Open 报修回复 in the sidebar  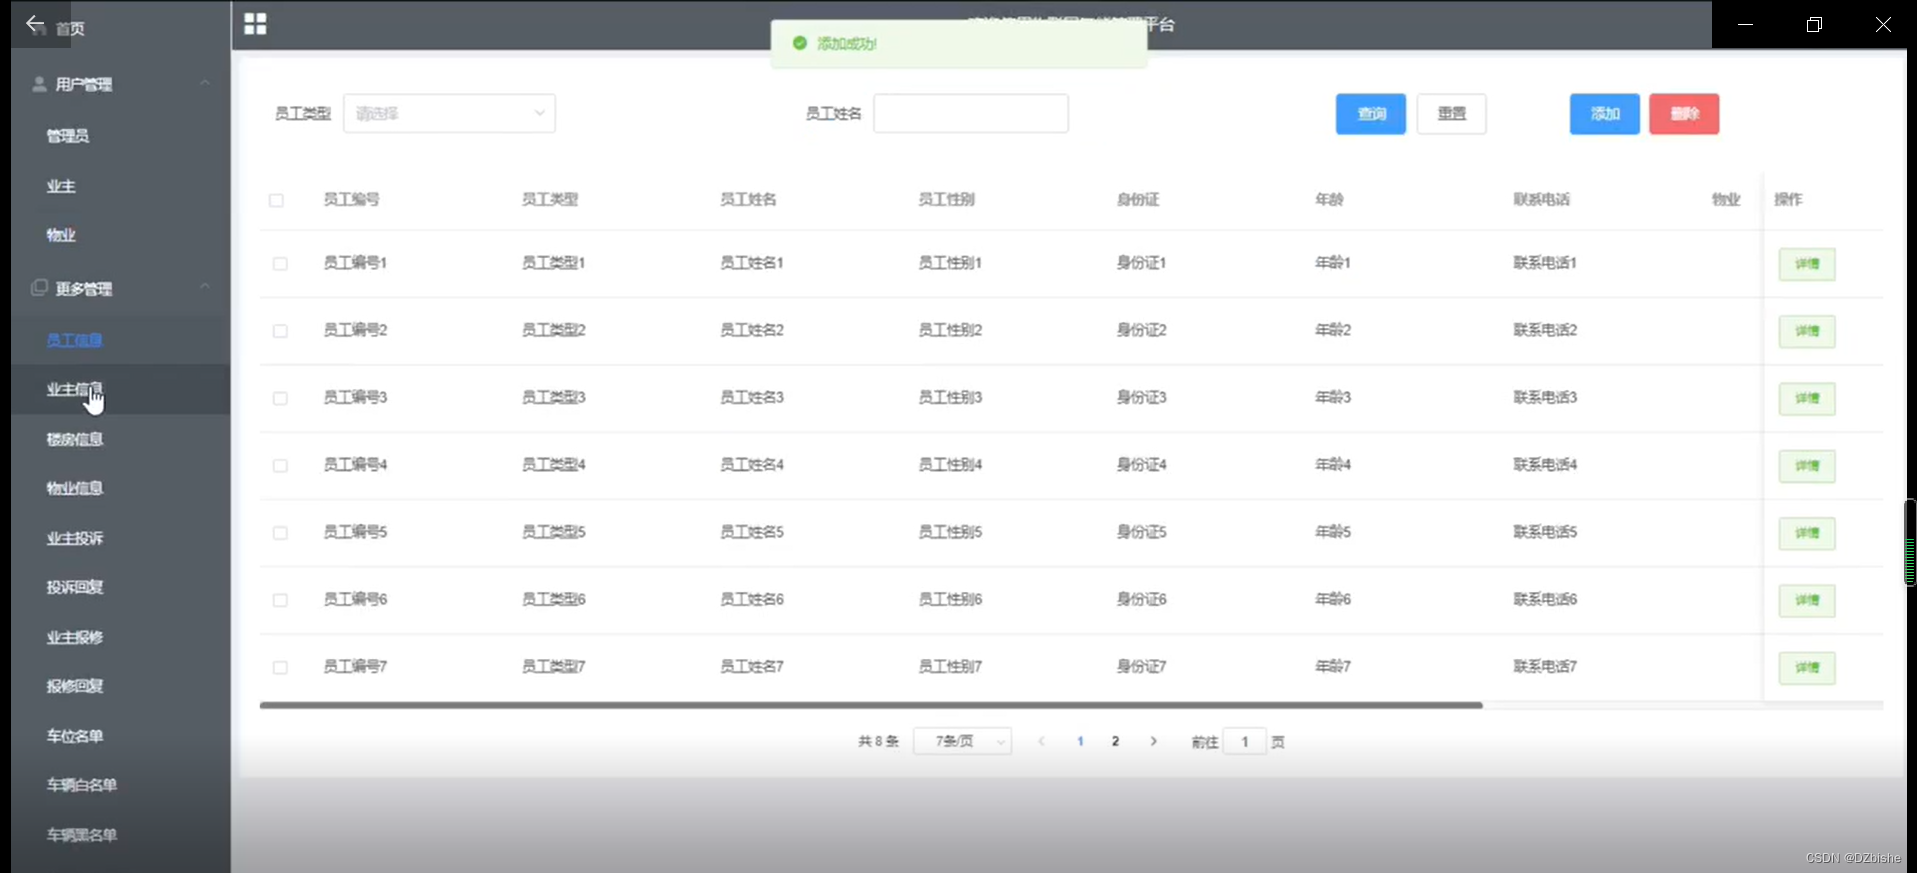pyautogui.click(x=74, y=686)
